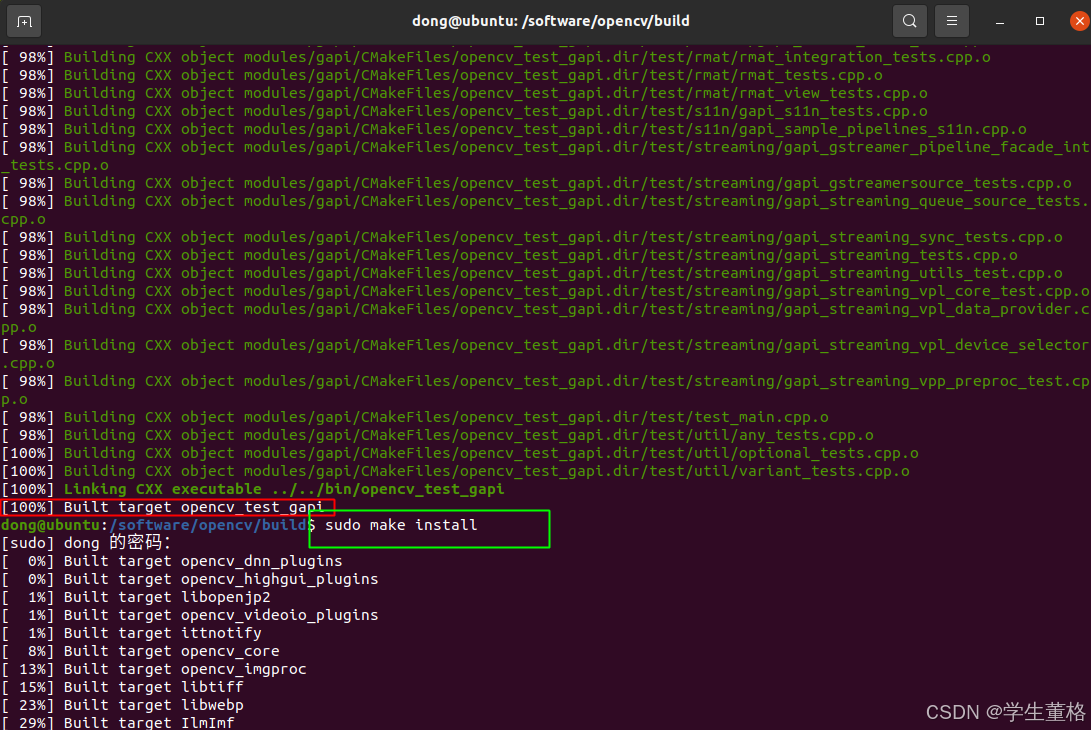1091x730 pixels.
Task: Click the 'Built target libwebp' line
Action: click(122, 706)
